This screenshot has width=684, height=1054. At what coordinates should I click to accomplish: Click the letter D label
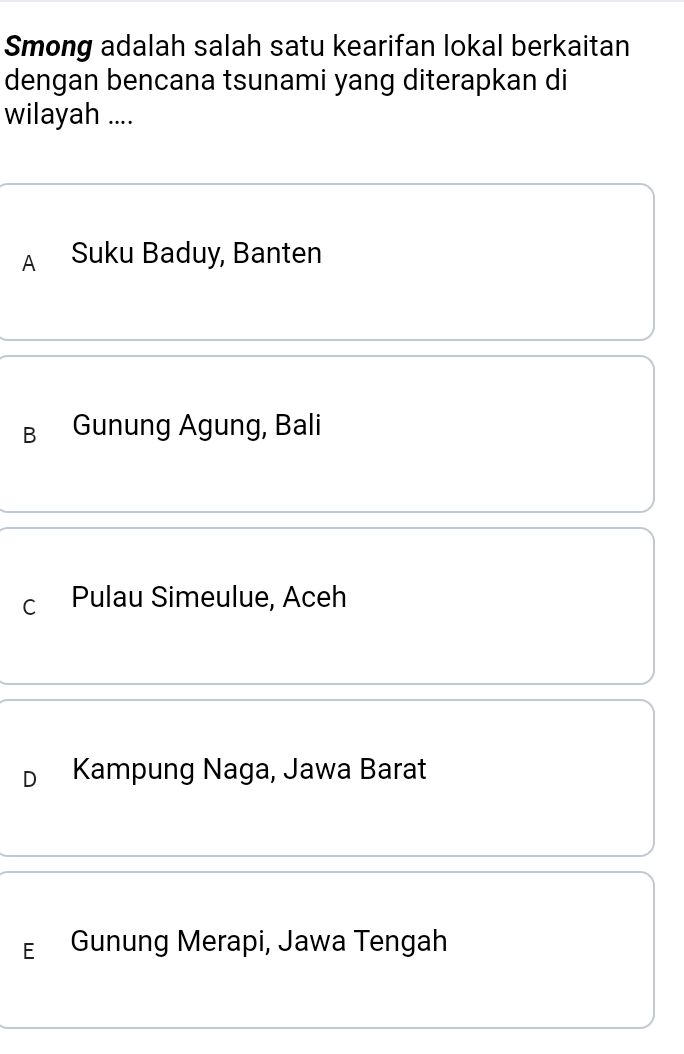(28, 780)
